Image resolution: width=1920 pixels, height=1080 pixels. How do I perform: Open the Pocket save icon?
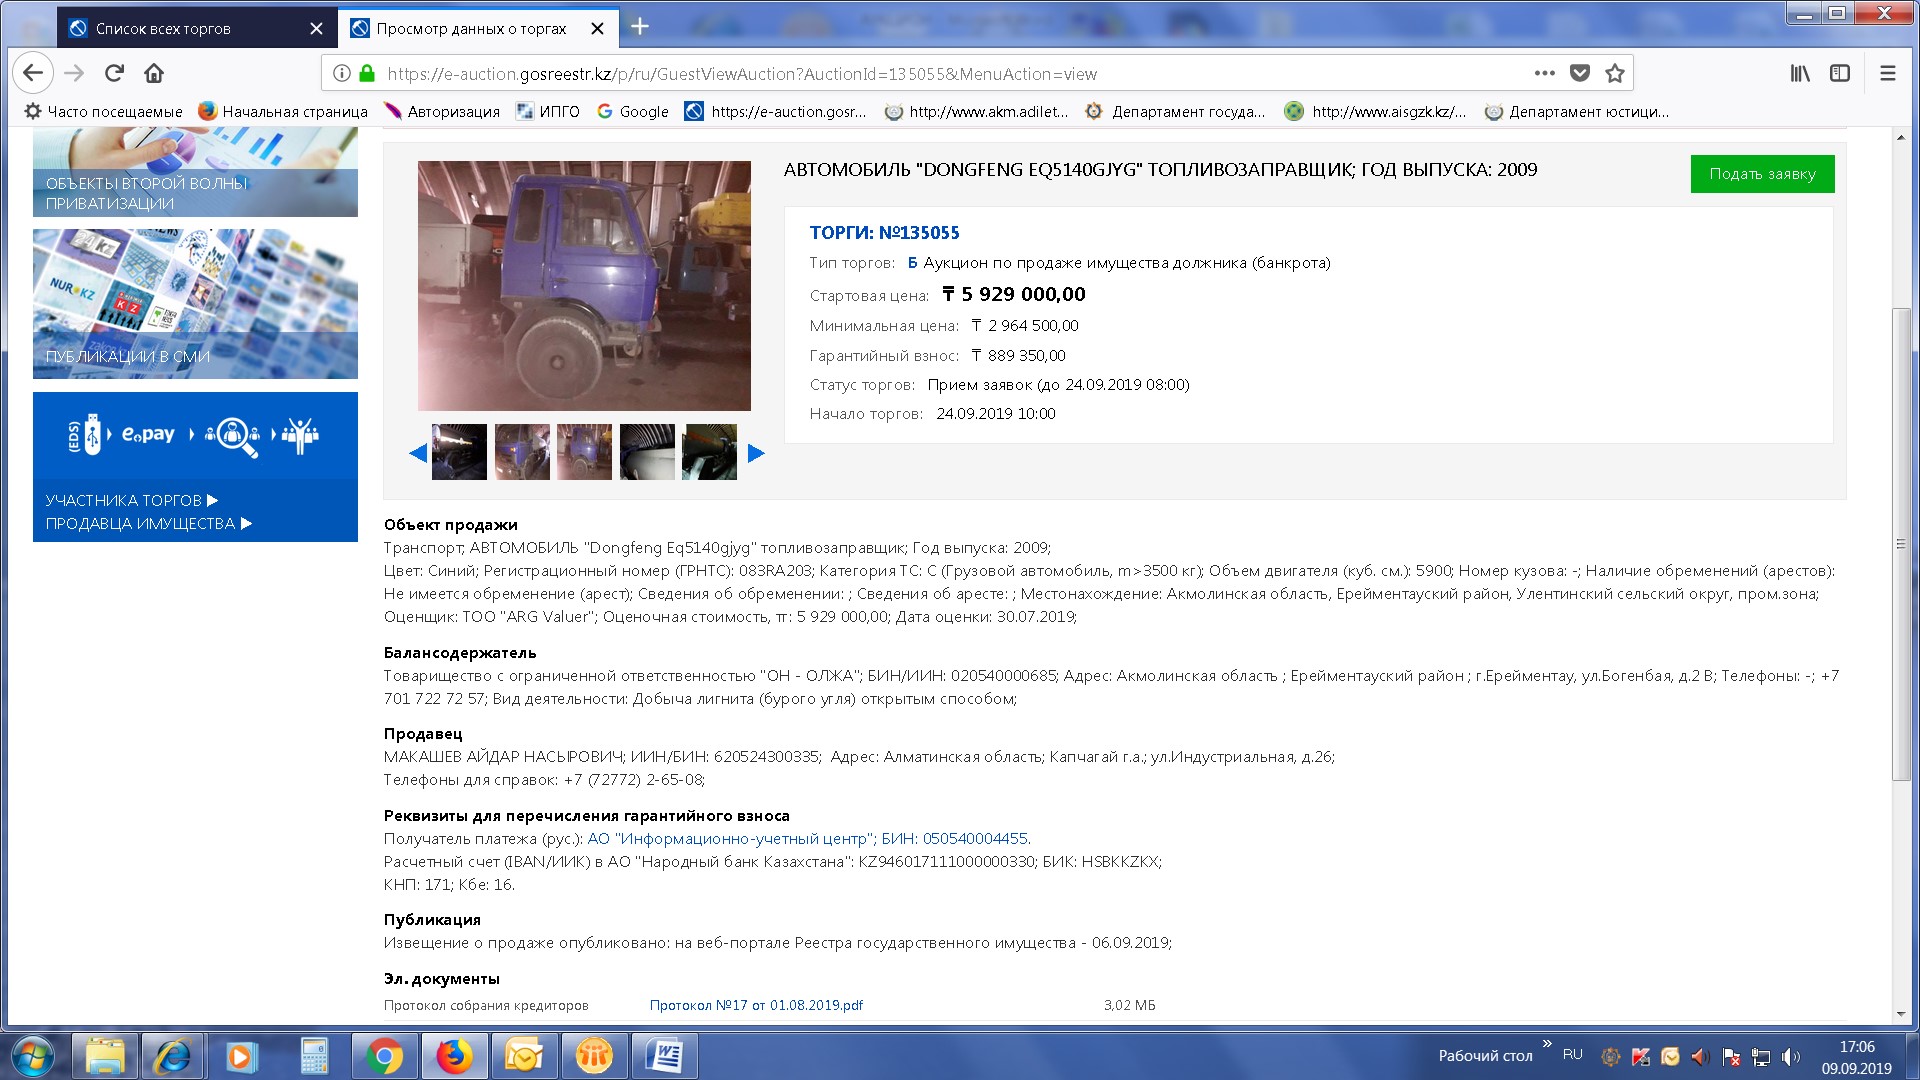[x=1580, y=73]
